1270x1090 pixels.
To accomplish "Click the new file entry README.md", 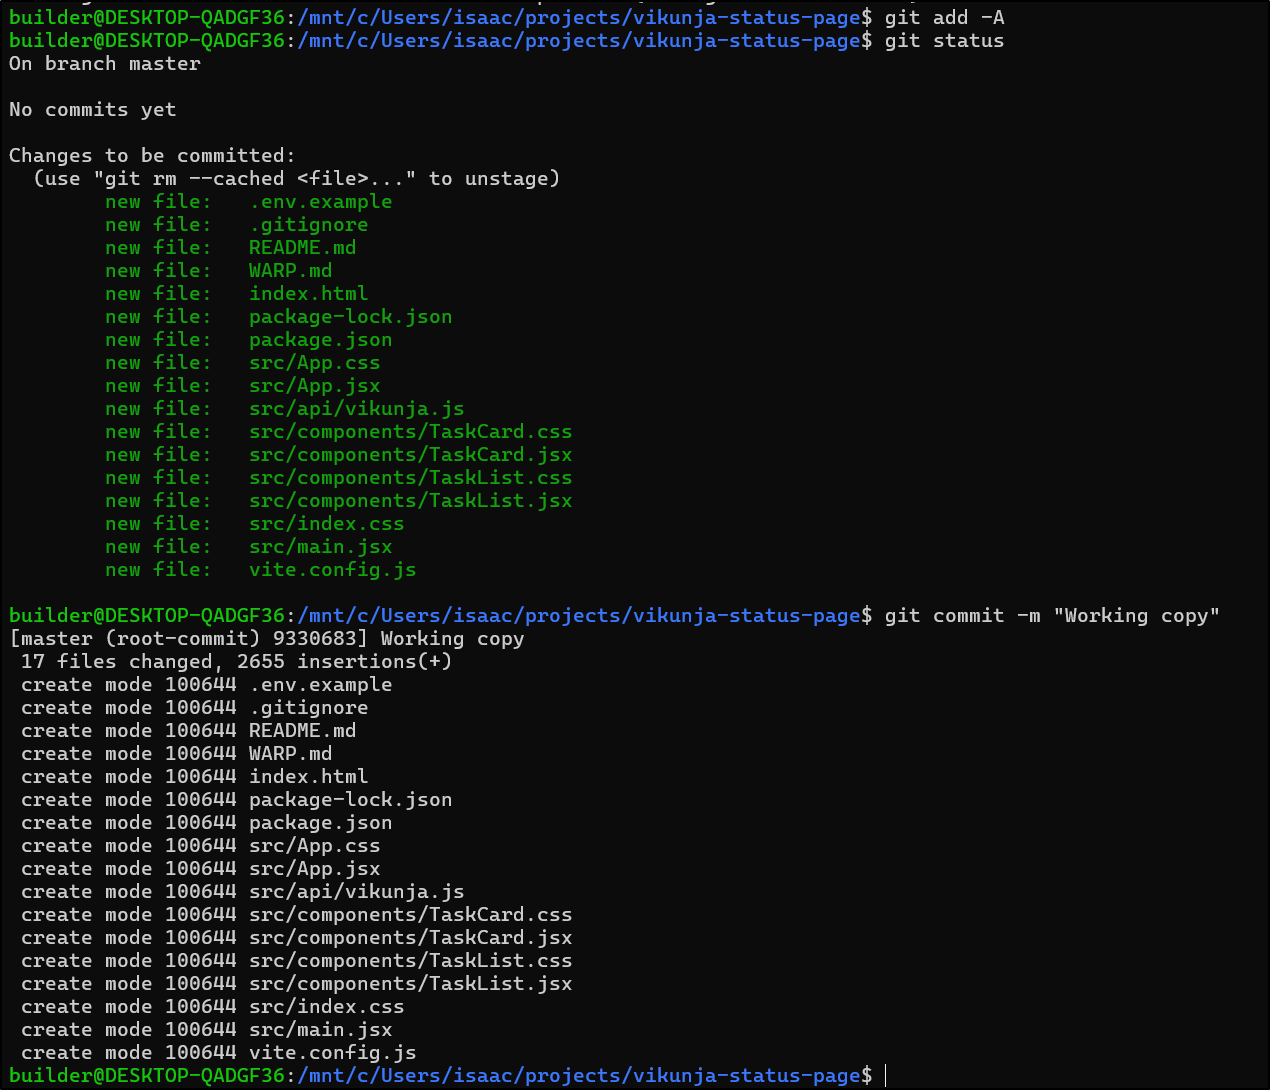I will click(x=302, y=247).
